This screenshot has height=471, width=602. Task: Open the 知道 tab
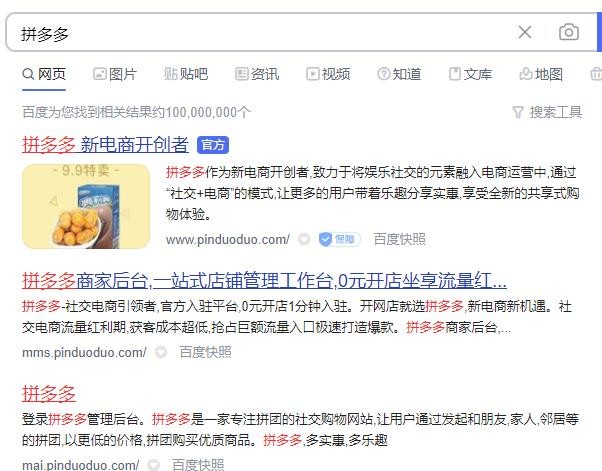click(x=399, y=74)
